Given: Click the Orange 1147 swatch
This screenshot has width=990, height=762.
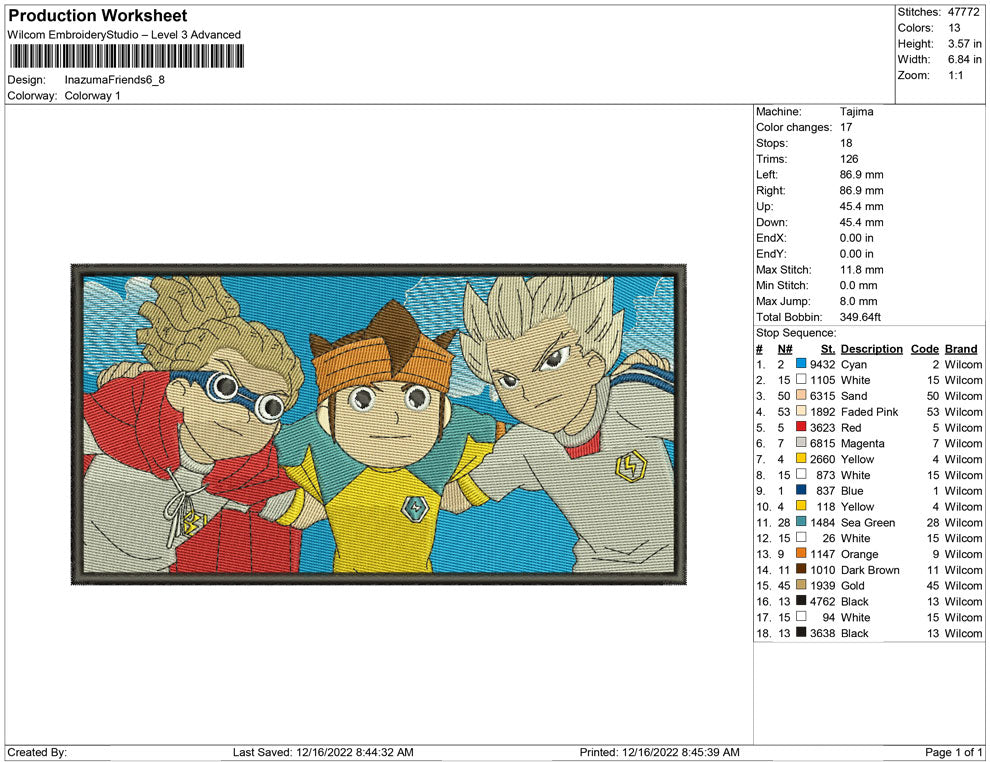Looking at the screenshot, I should tap(801, 554).
